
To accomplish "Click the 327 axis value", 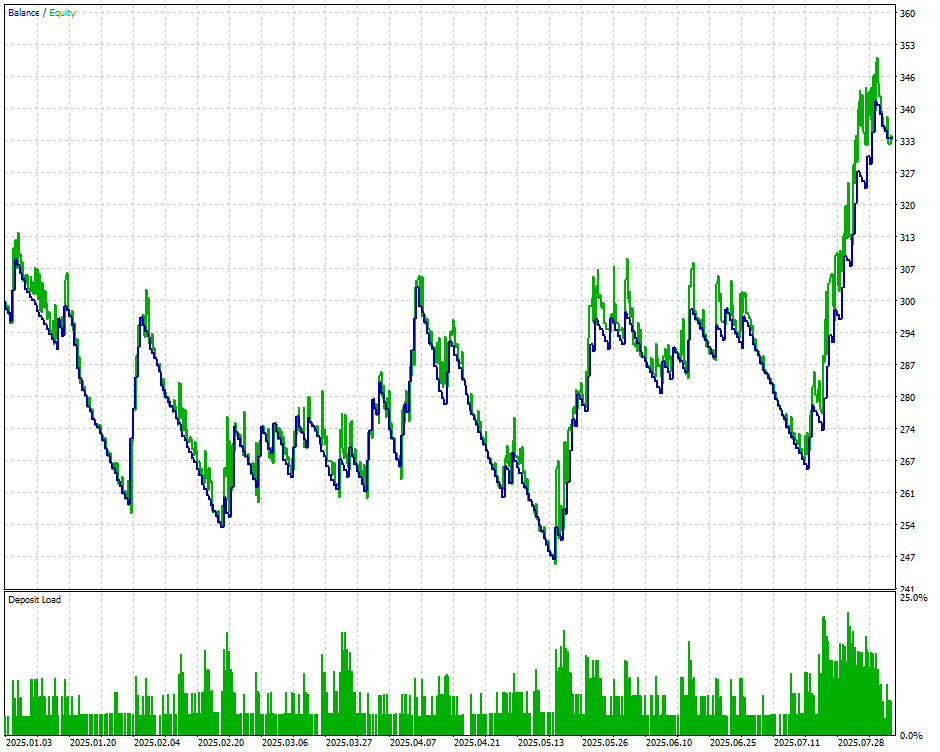I will coord(908,173).
